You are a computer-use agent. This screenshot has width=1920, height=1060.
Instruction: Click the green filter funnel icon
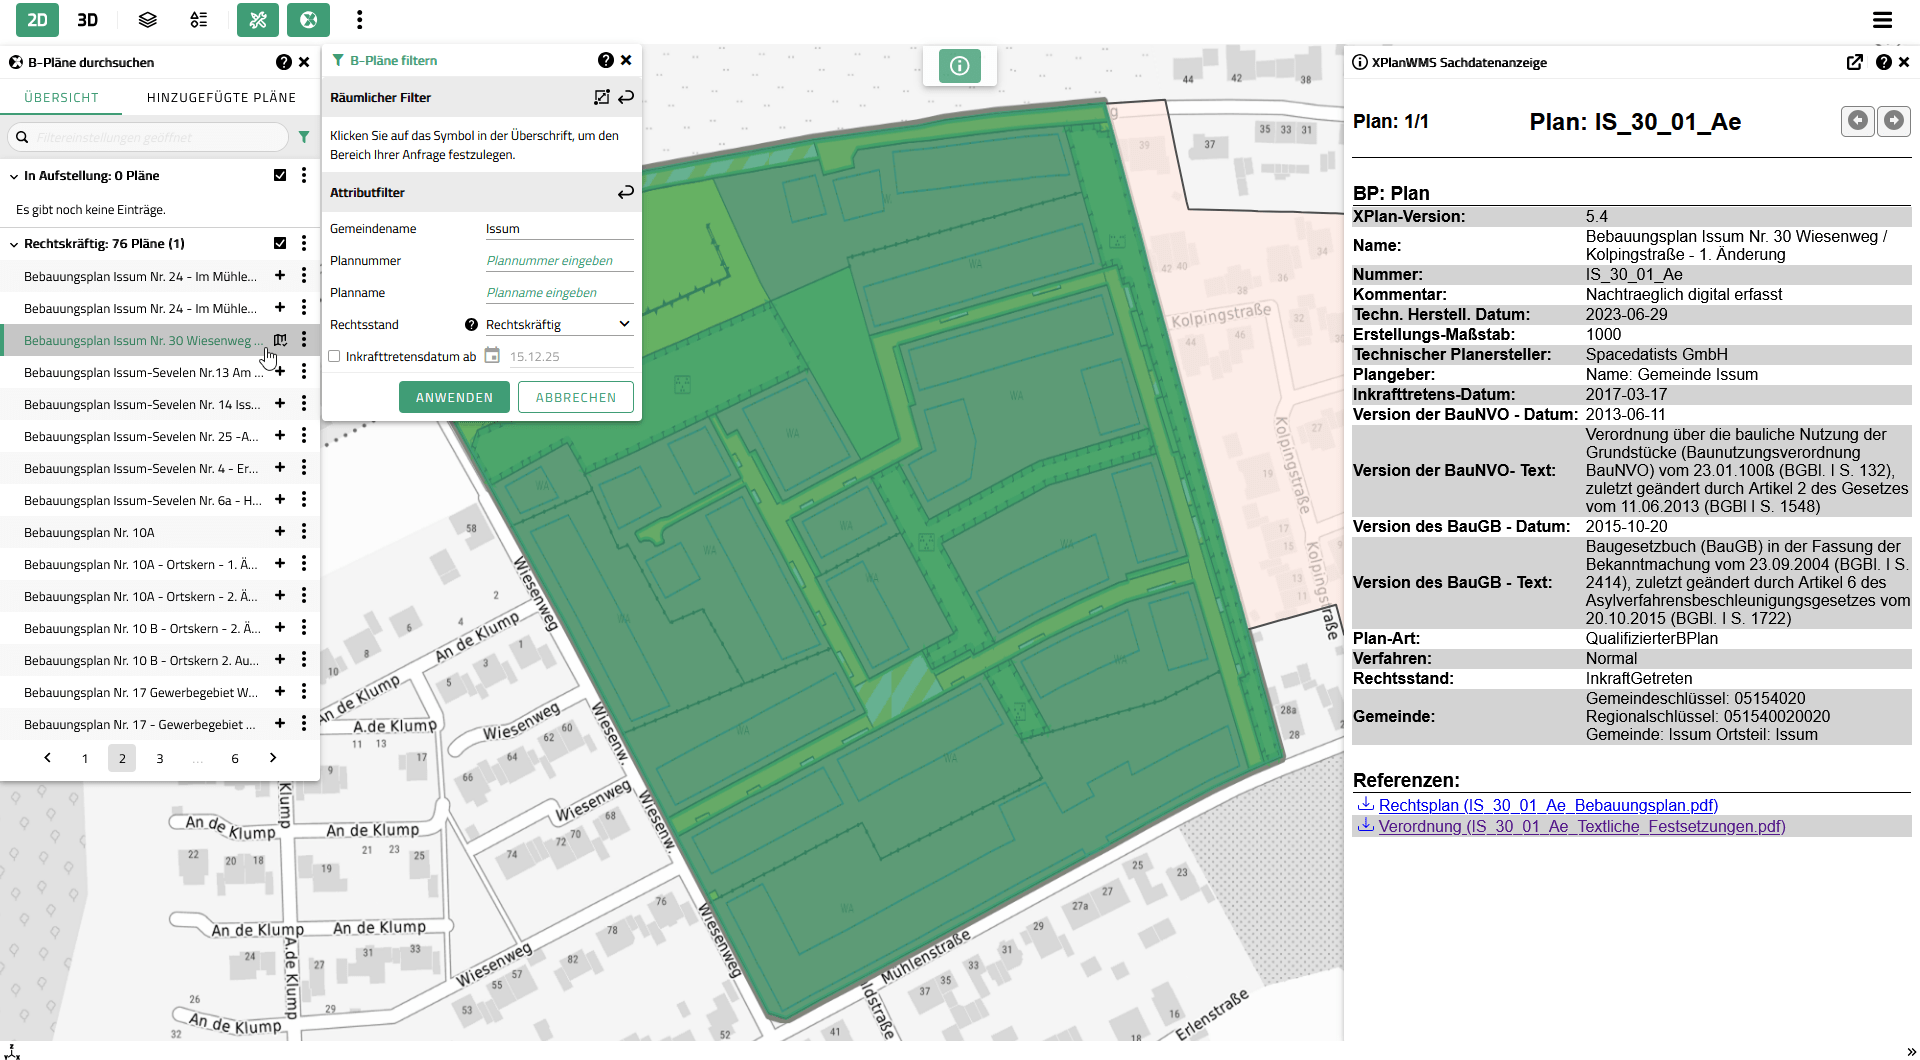304,137
